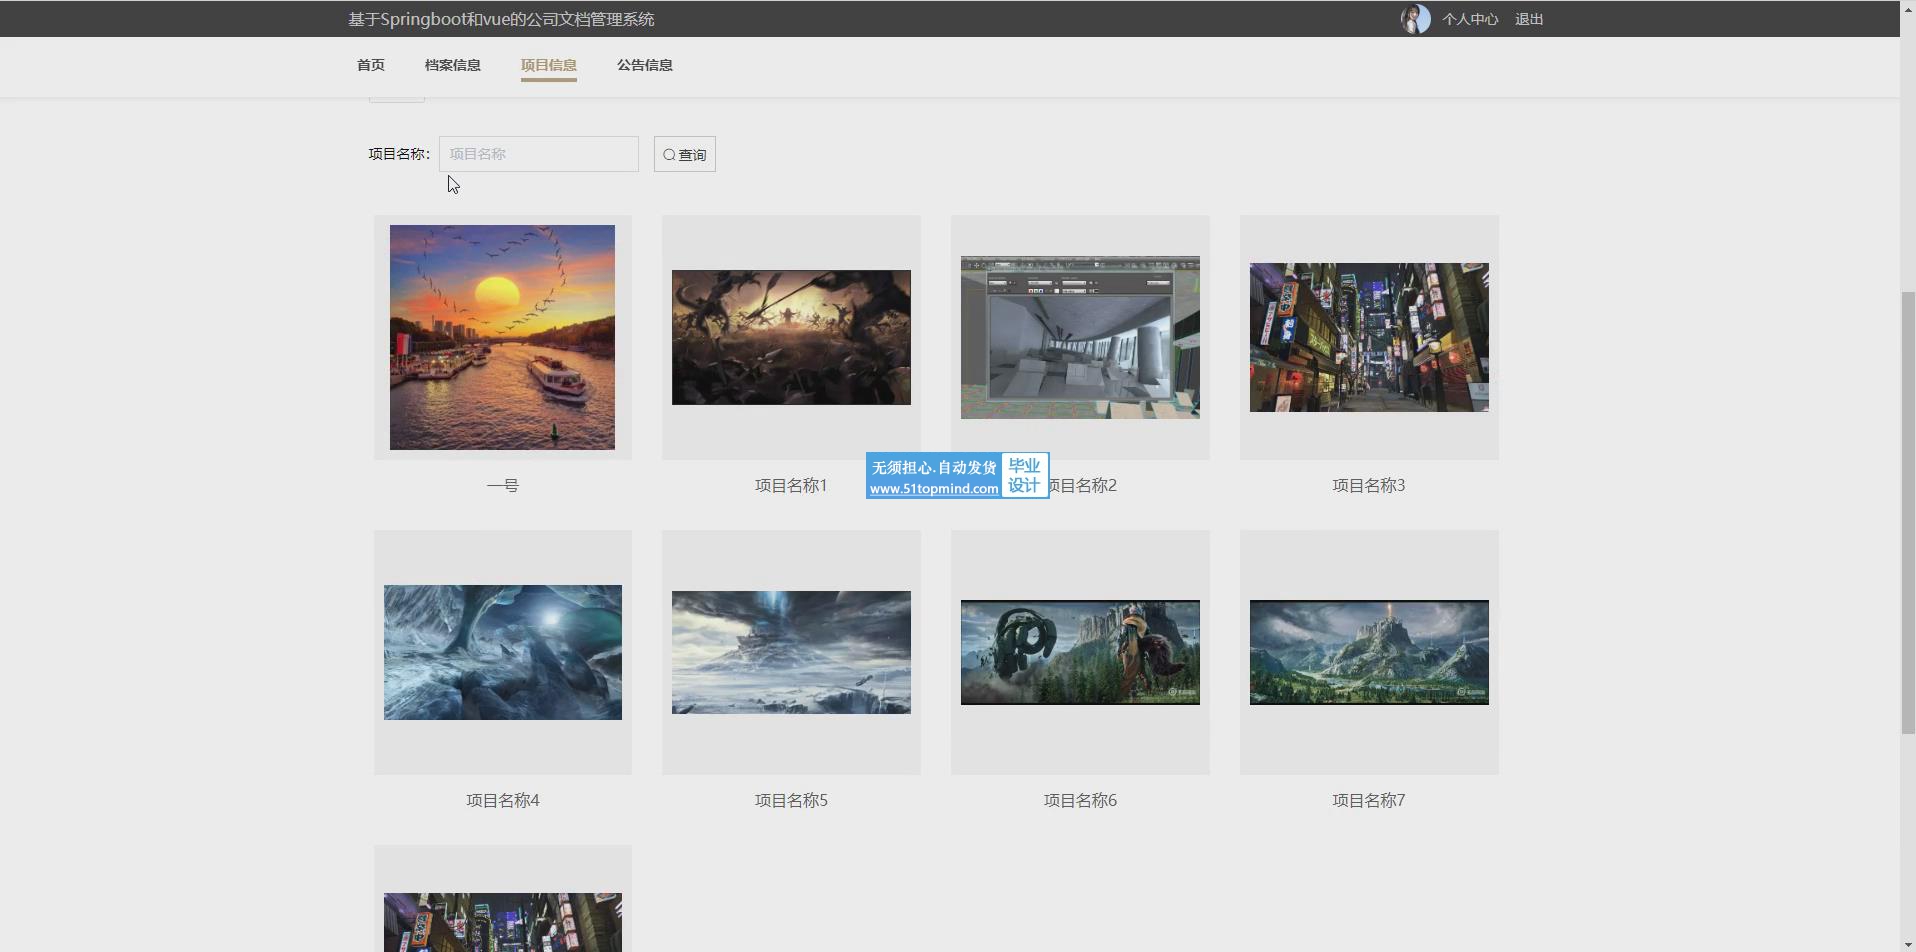Focus the 项目名称 search input field

tap(538, 154)
